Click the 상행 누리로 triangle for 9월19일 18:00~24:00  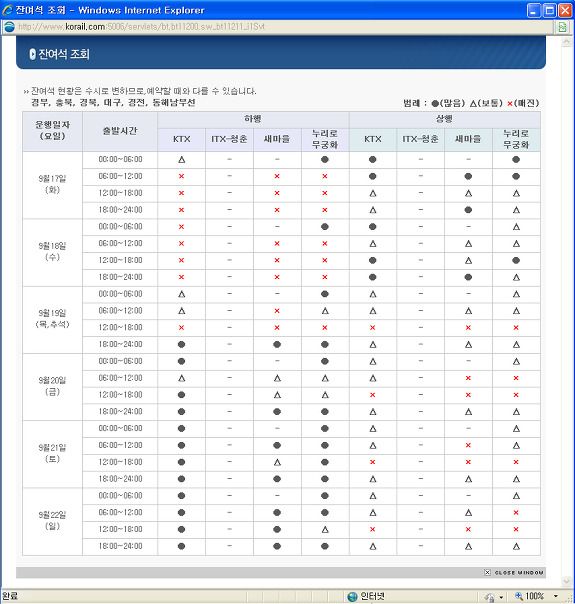[x=516, y=344]
